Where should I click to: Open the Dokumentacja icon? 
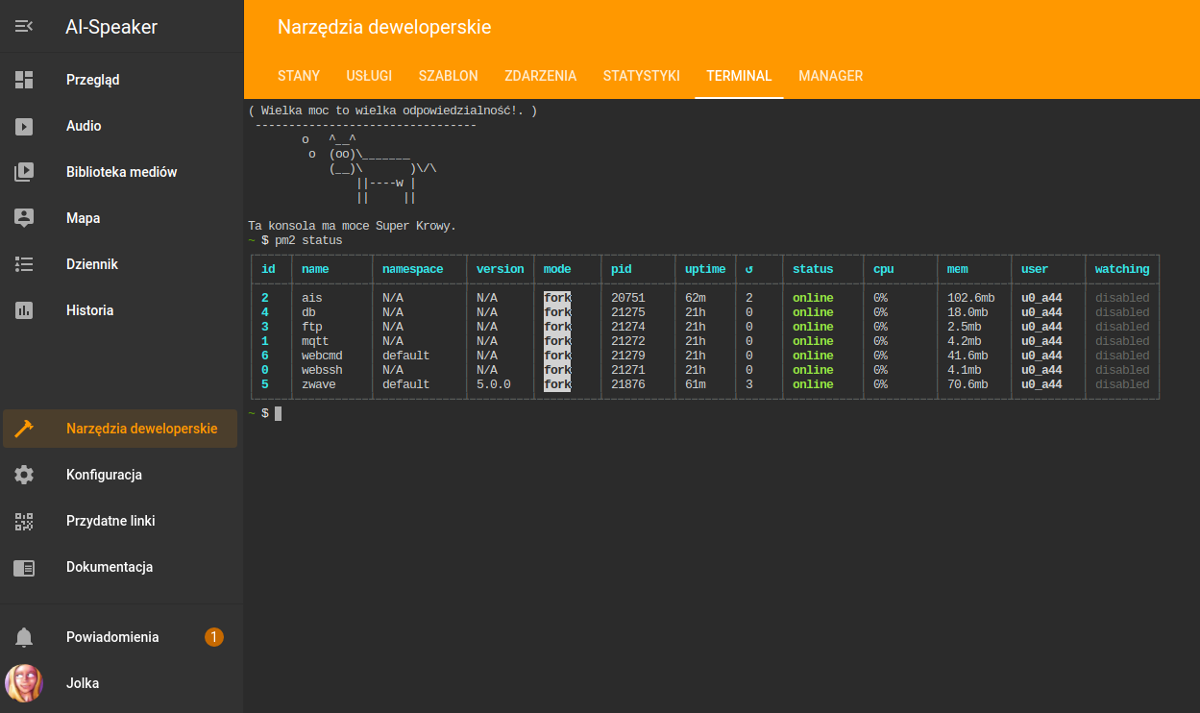tap(24, 567)
